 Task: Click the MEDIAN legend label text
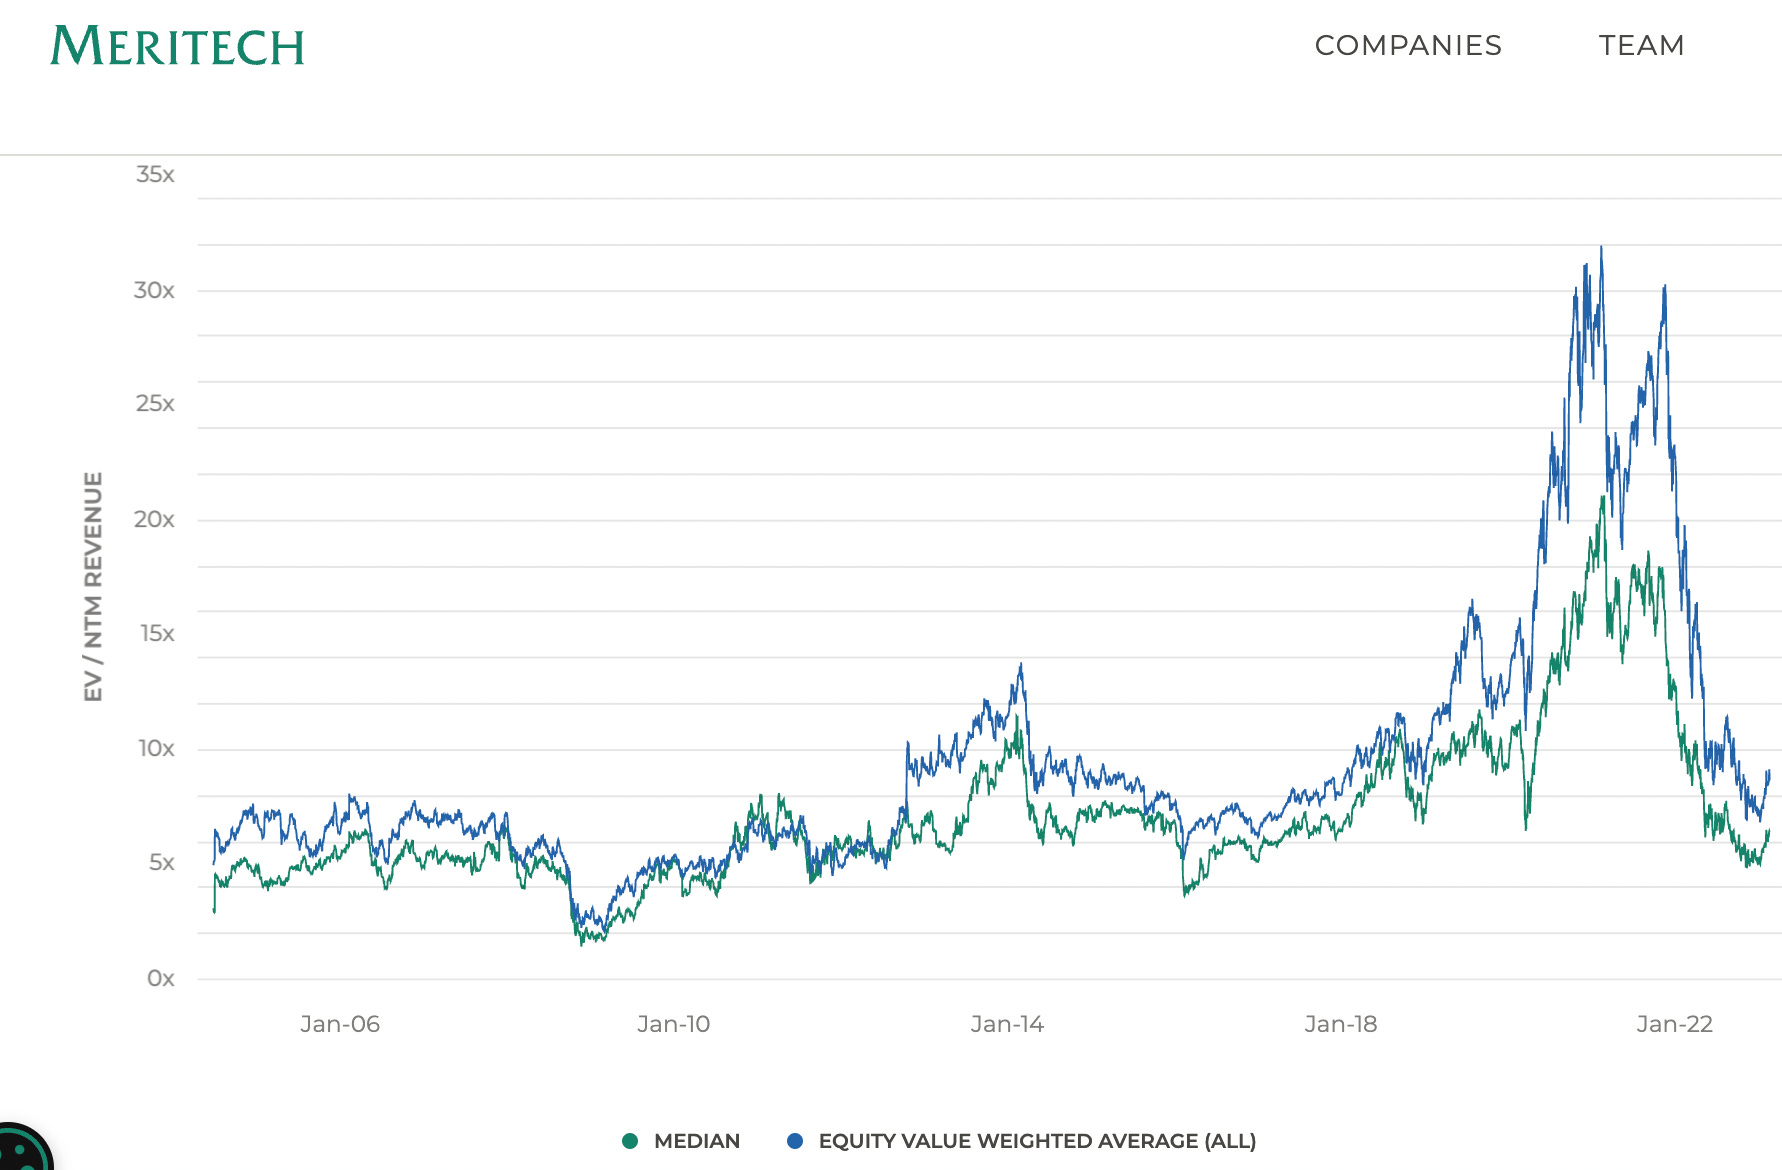696,1141
